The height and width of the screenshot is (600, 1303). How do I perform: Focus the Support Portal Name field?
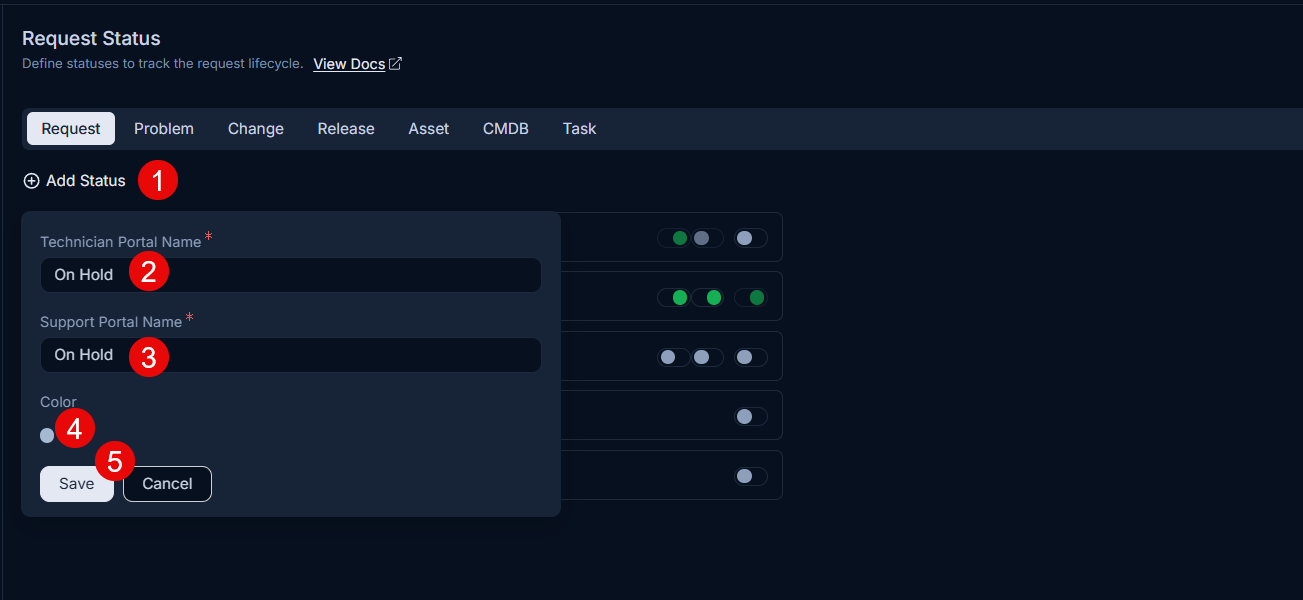291,355
